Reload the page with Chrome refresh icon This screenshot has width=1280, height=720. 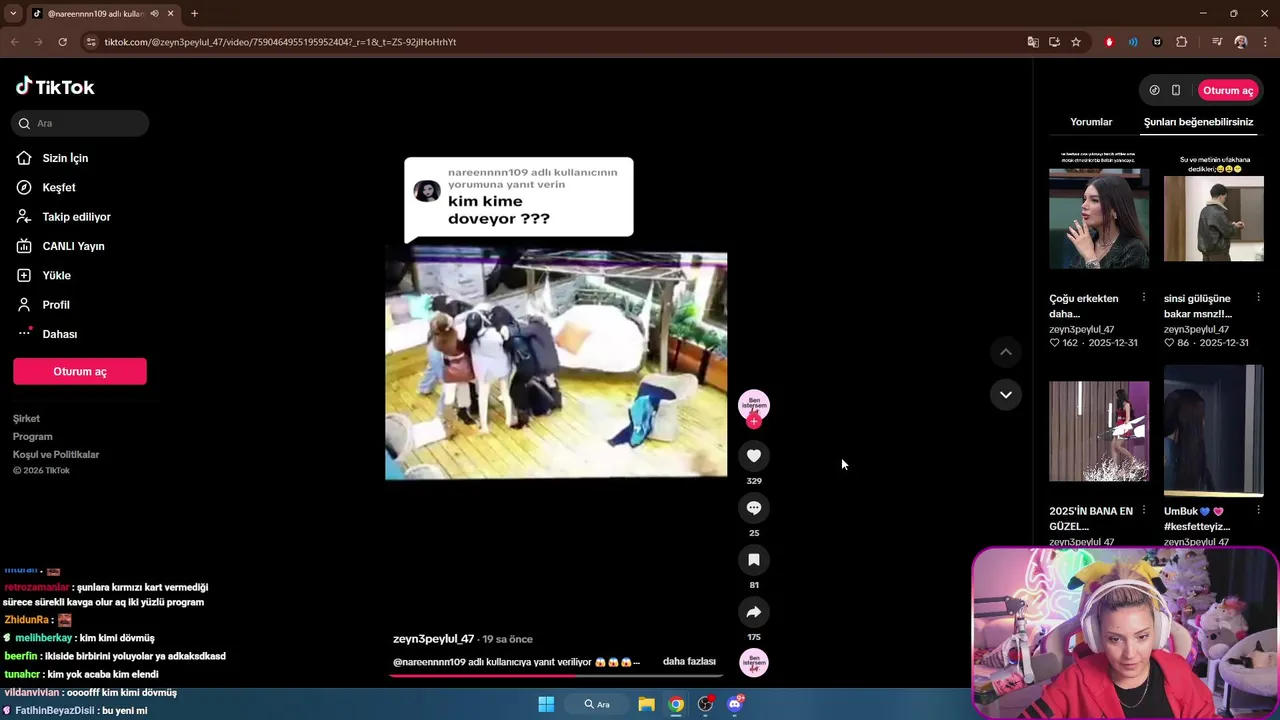[62, 42]
